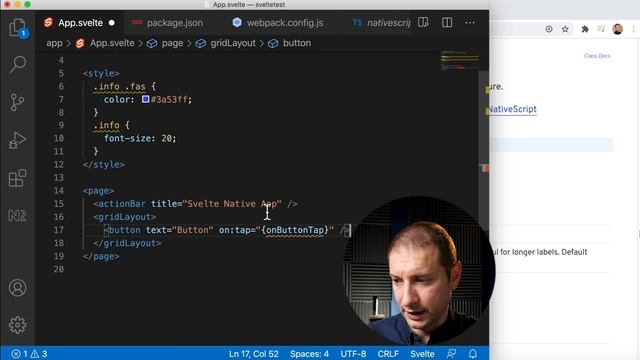
Task: Open the NativeScript link in browser
Action: click(512, 109)
